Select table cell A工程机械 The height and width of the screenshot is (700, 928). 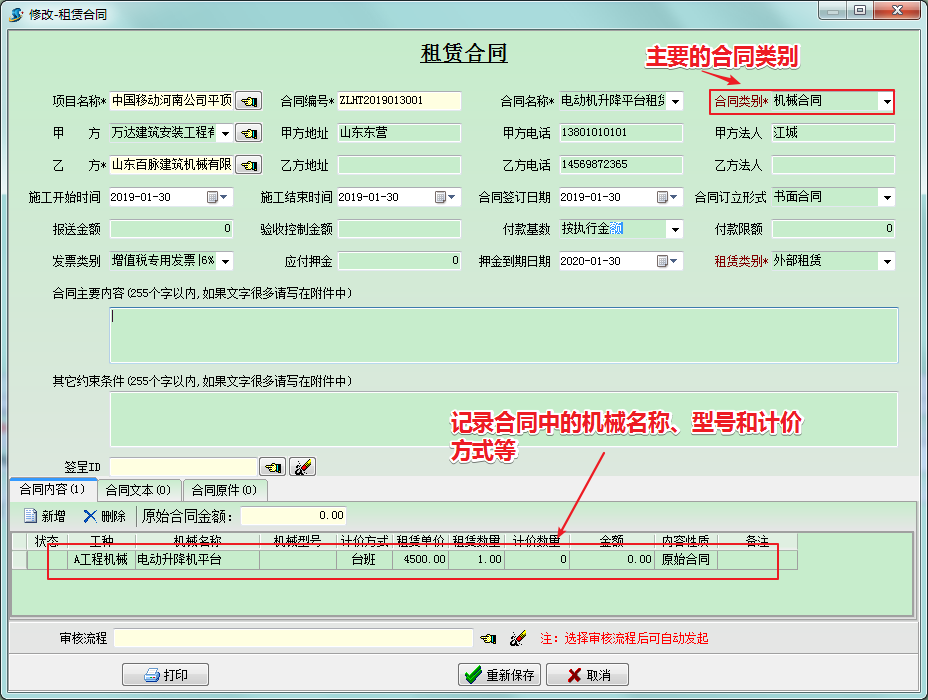click(x=102, y=560)
